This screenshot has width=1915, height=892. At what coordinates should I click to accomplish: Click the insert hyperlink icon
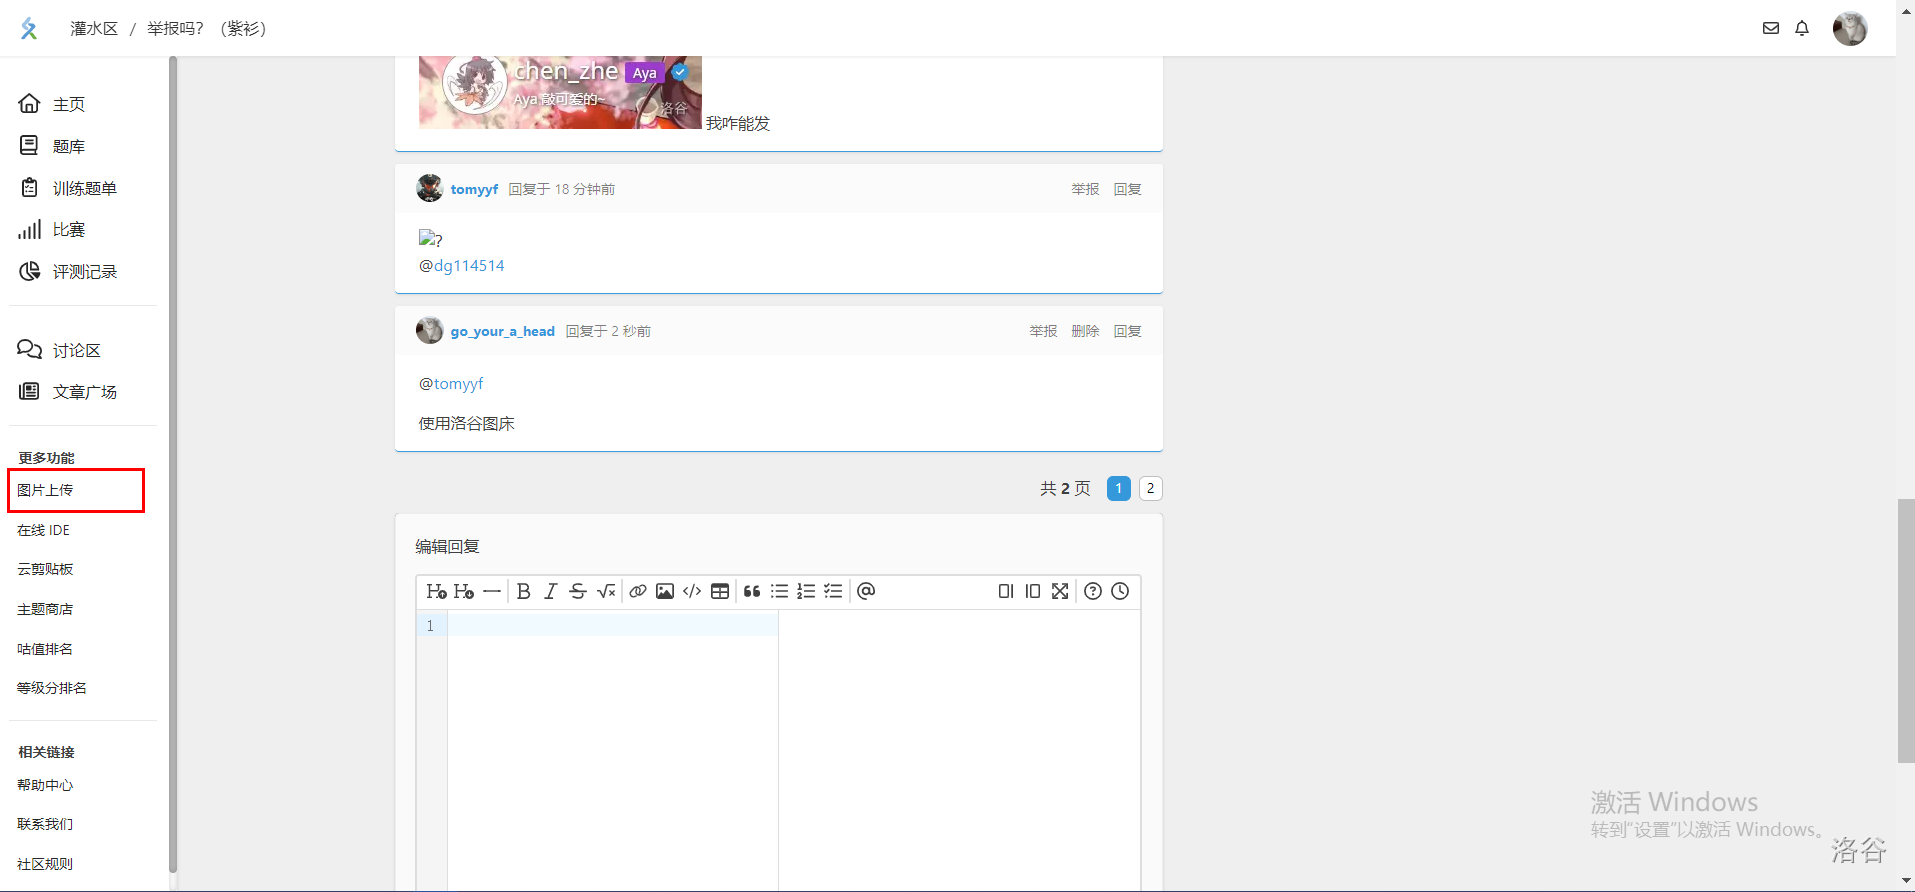pos(637,591)
